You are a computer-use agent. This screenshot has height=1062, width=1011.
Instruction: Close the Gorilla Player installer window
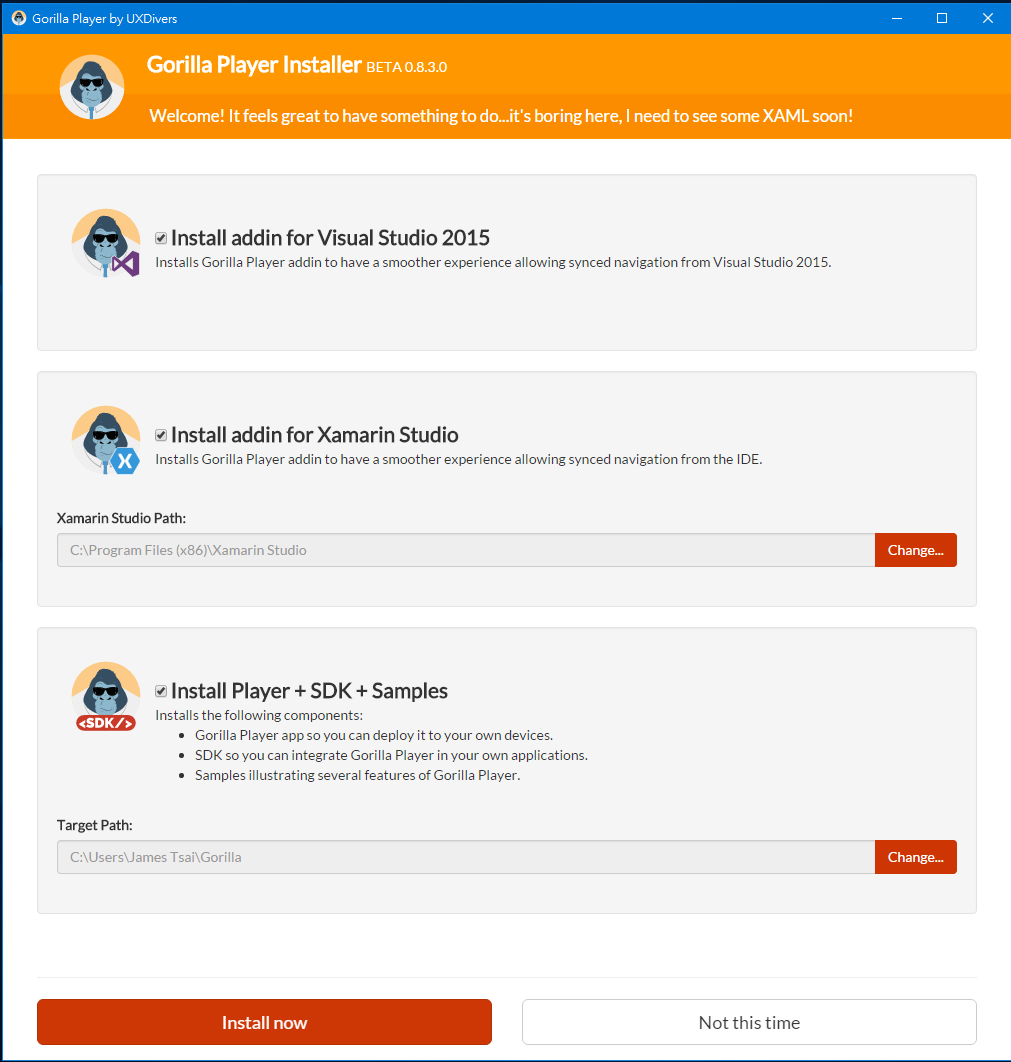[987, 18]
